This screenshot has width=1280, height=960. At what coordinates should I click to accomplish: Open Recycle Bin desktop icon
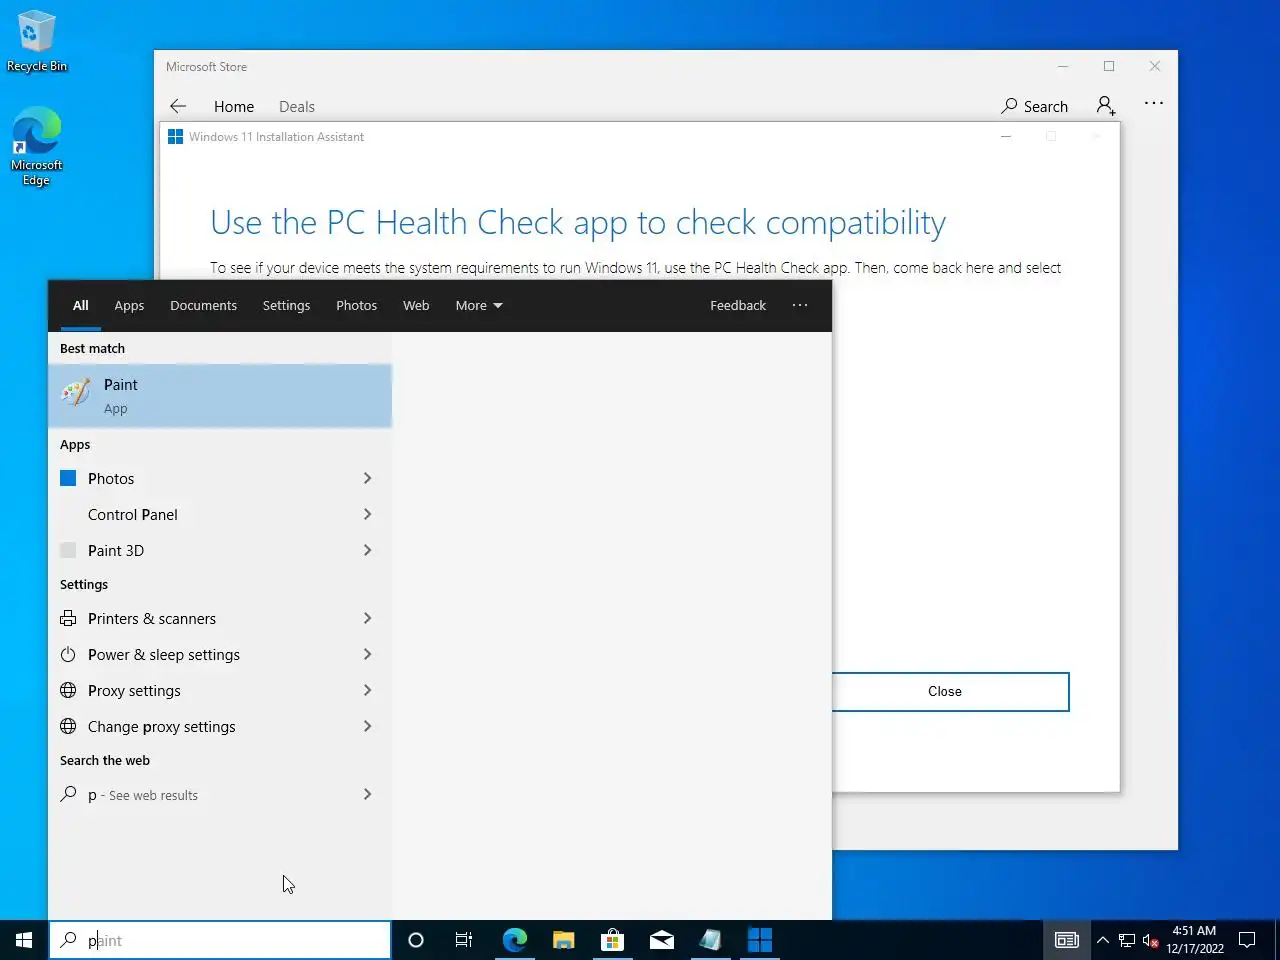(x=36, y=42)
